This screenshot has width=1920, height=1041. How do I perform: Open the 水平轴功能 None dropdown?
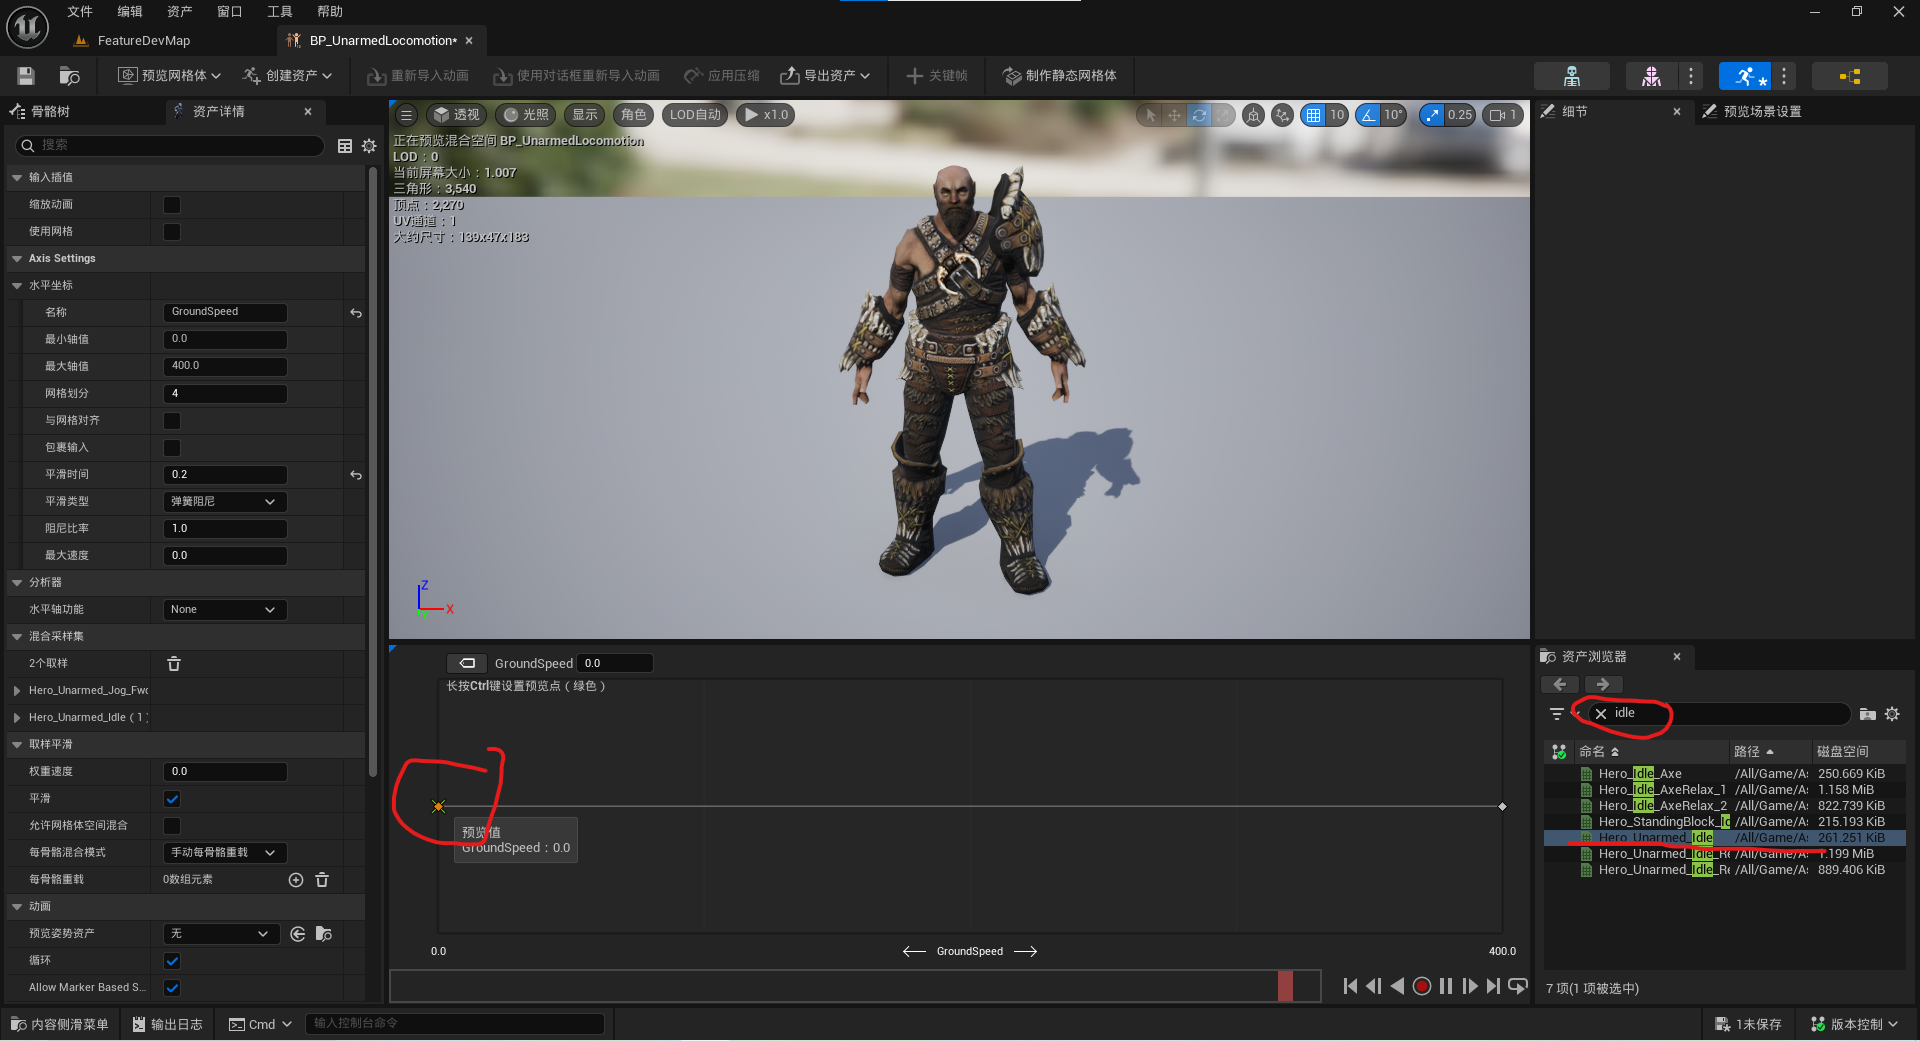[x=225, y=610]
